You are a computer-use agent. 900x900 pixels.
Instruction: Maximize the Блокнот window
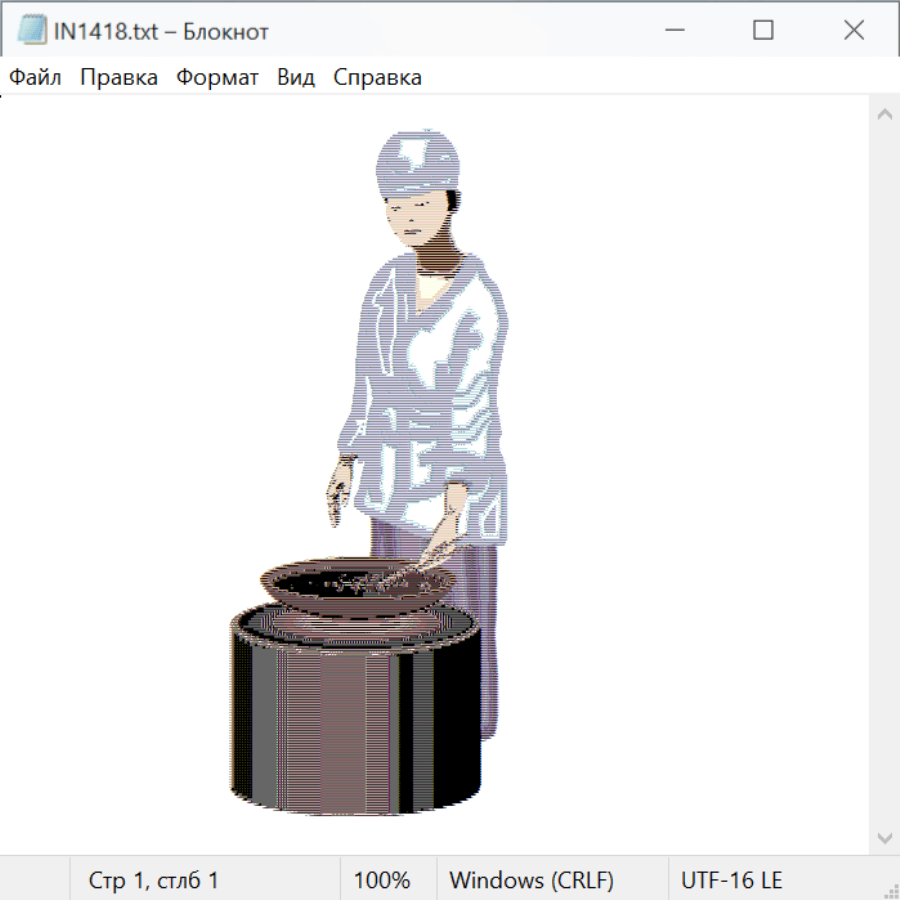[763, 31]
